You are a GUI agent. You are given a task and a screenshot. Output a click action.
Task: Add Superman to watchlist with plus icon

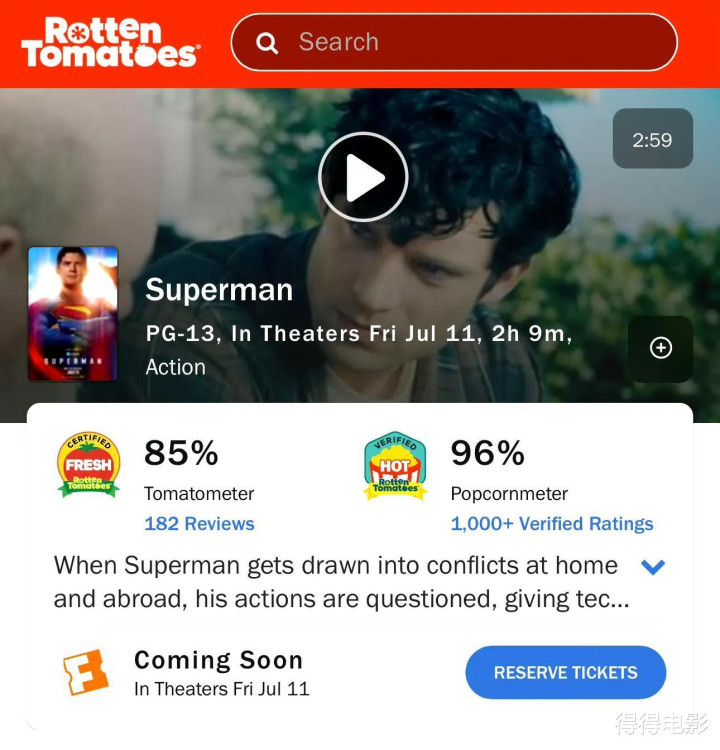pos(661,348)
